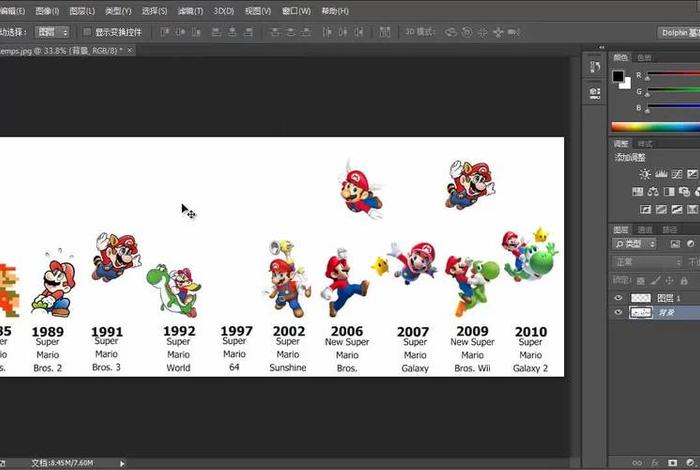The image size is (700, 470).
Task: Click the distribute vertical centers icon
Action: point(291,32)
